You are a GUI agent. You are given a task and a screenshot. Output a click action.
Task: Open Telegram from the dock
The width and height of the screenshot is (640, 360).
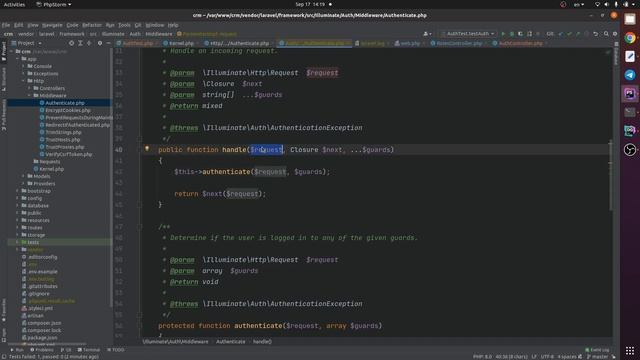point(630,75)
